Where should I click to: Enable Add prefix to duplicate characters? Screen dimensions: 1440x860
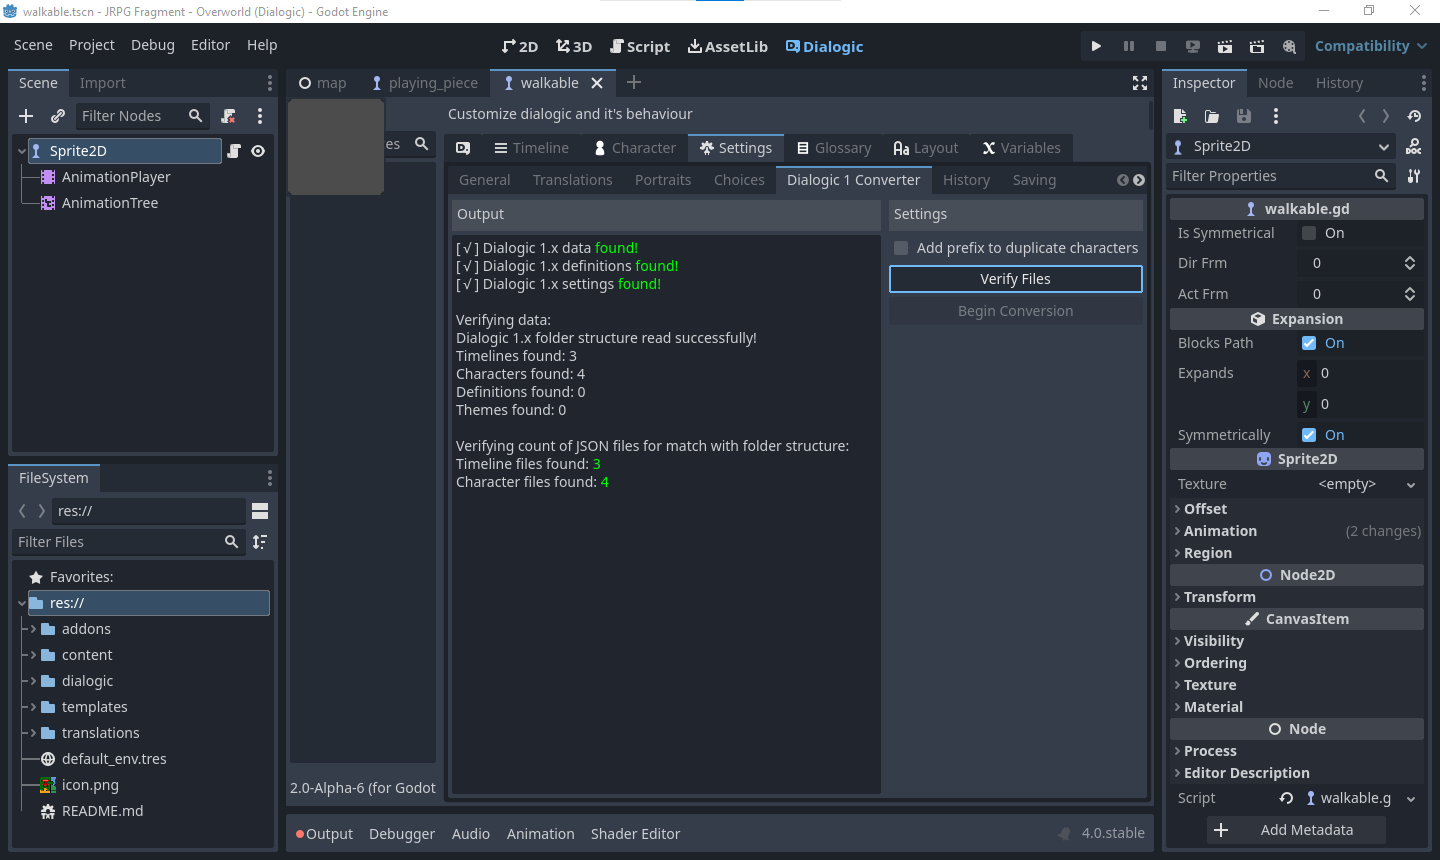click(901, 247)
